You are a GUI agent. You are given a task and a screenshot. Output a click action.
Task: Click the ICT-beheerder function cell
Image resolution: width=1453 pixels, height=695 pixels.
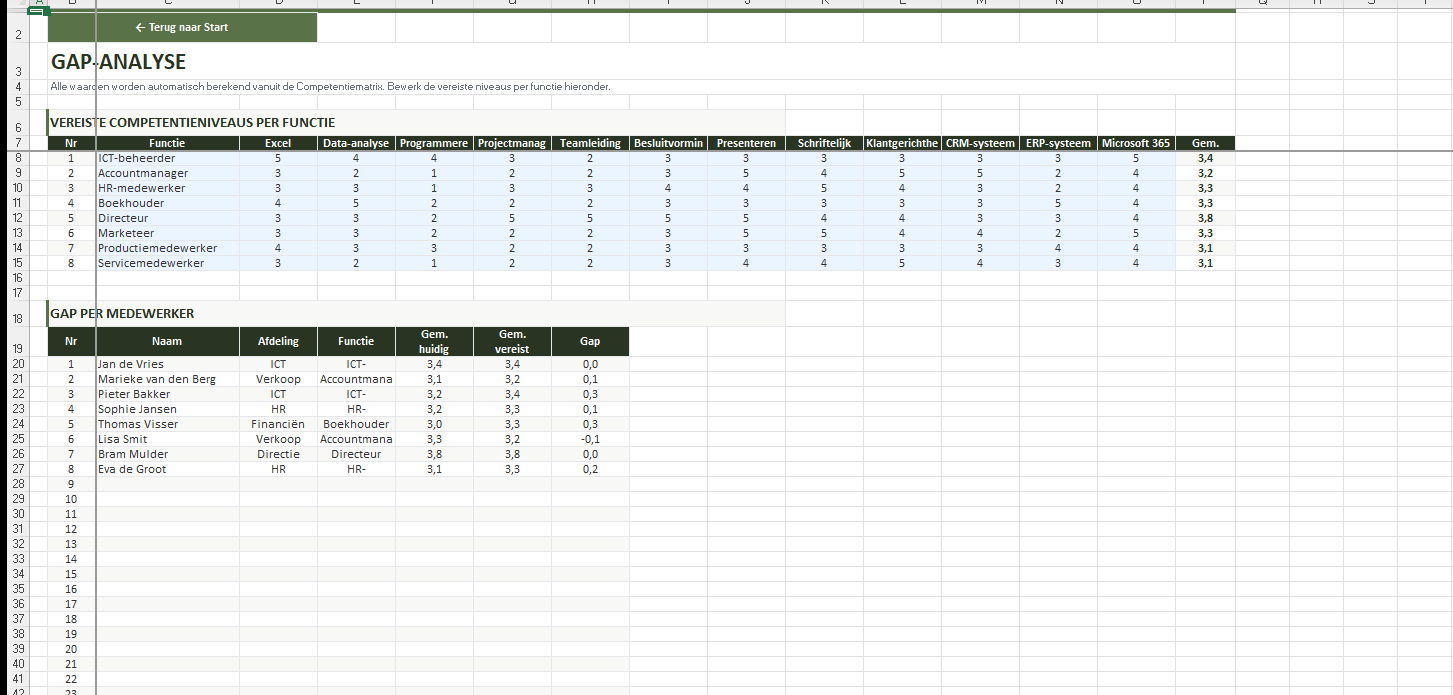point(137,158)
